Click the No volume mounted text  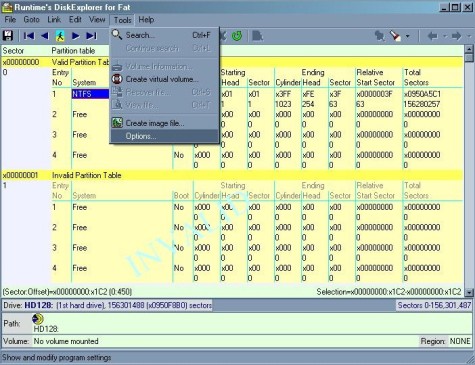click(66, 341)
